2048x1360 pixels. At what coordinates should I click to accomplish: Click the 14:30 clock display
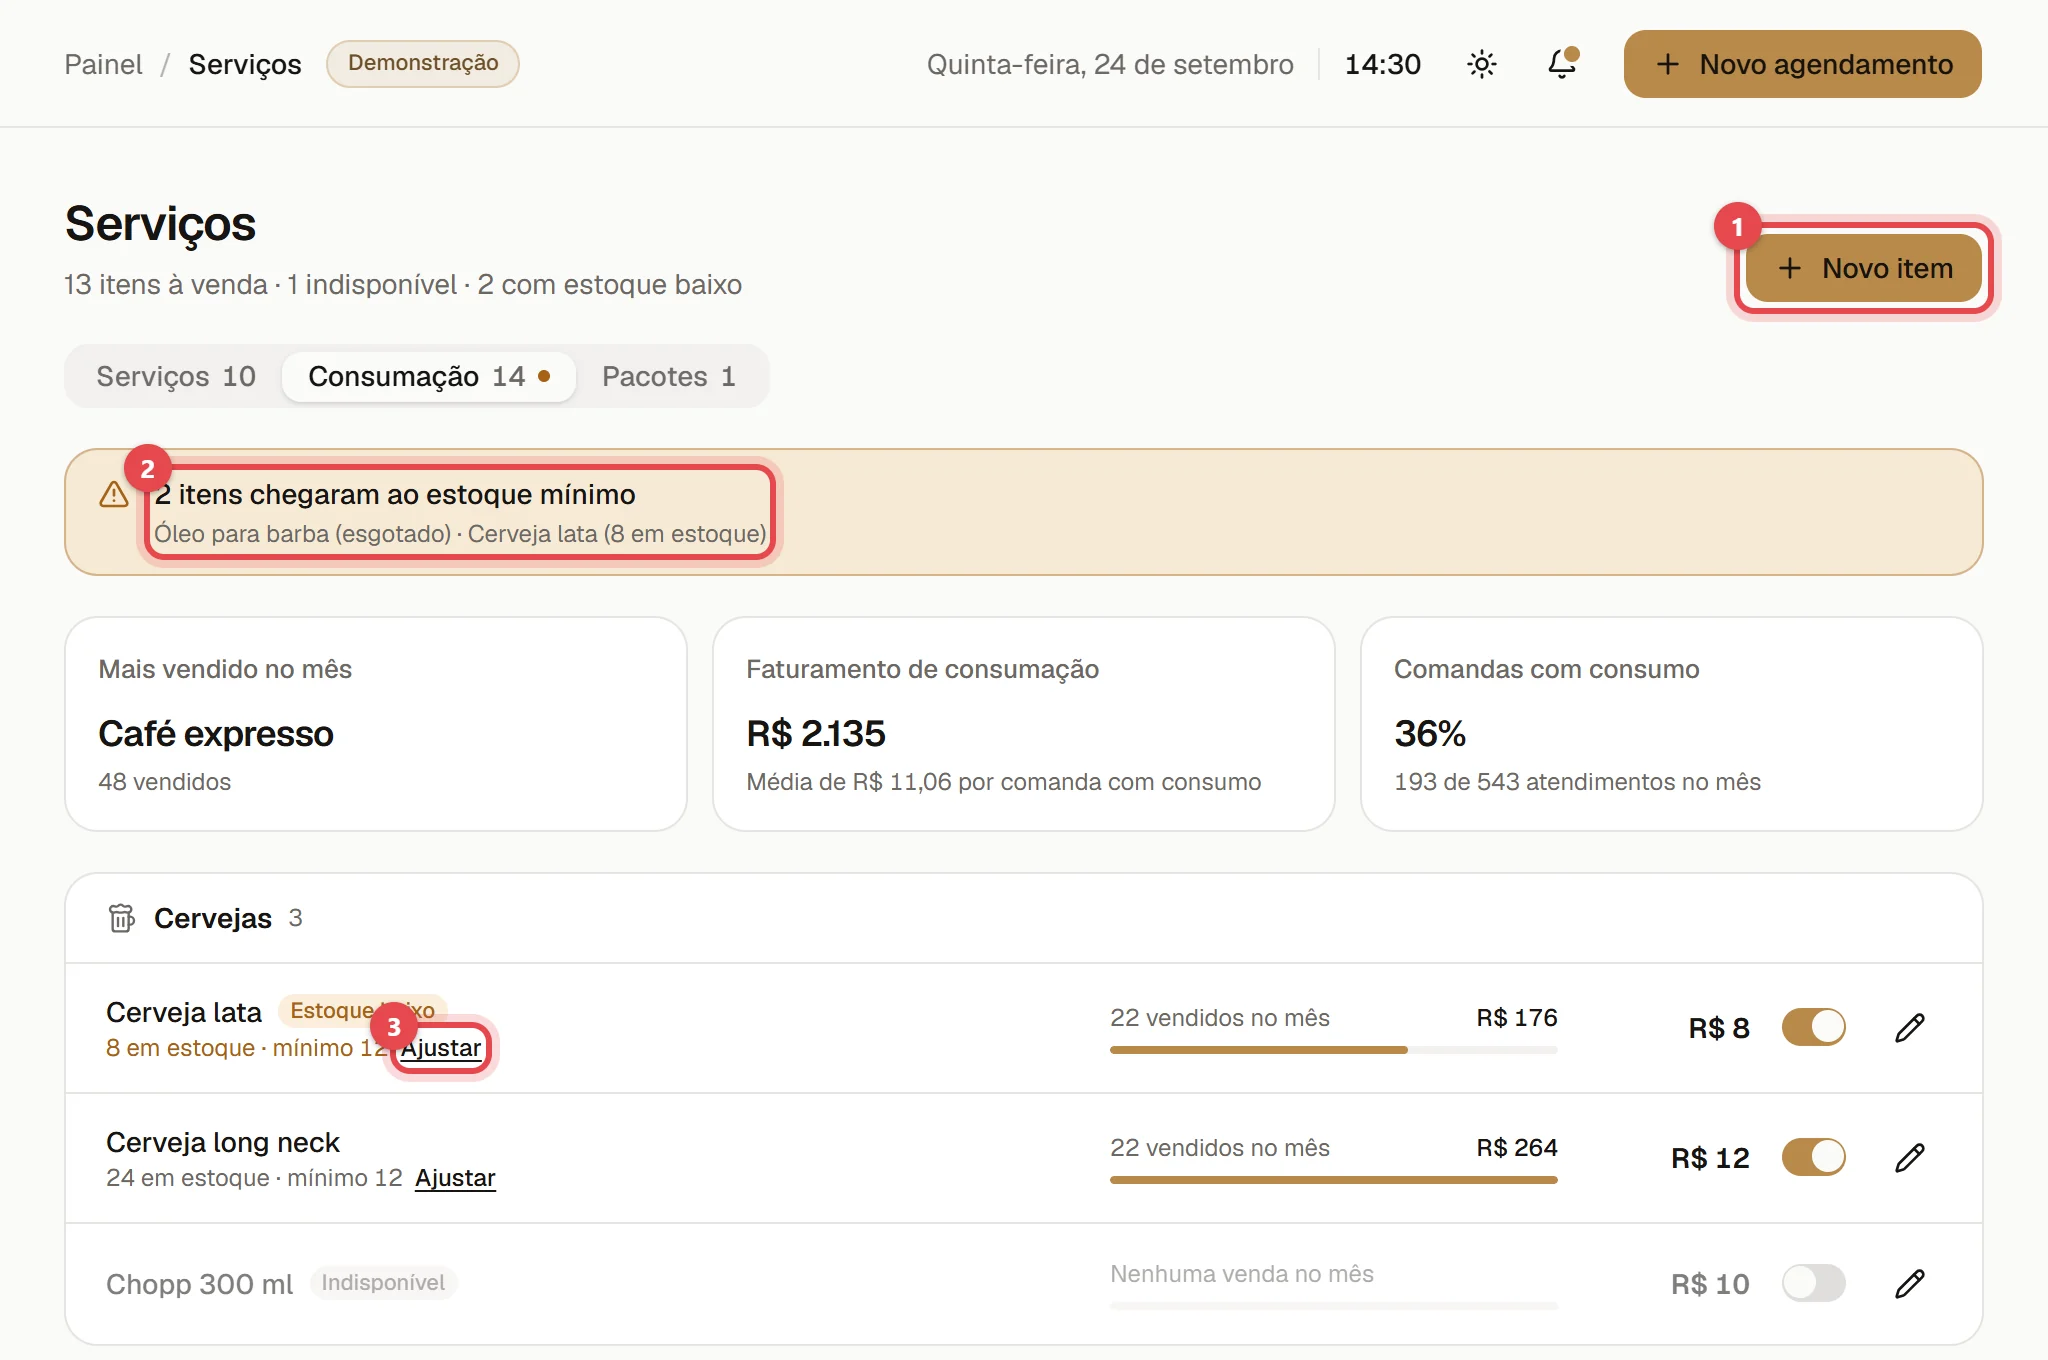(x=1383, y=64)
